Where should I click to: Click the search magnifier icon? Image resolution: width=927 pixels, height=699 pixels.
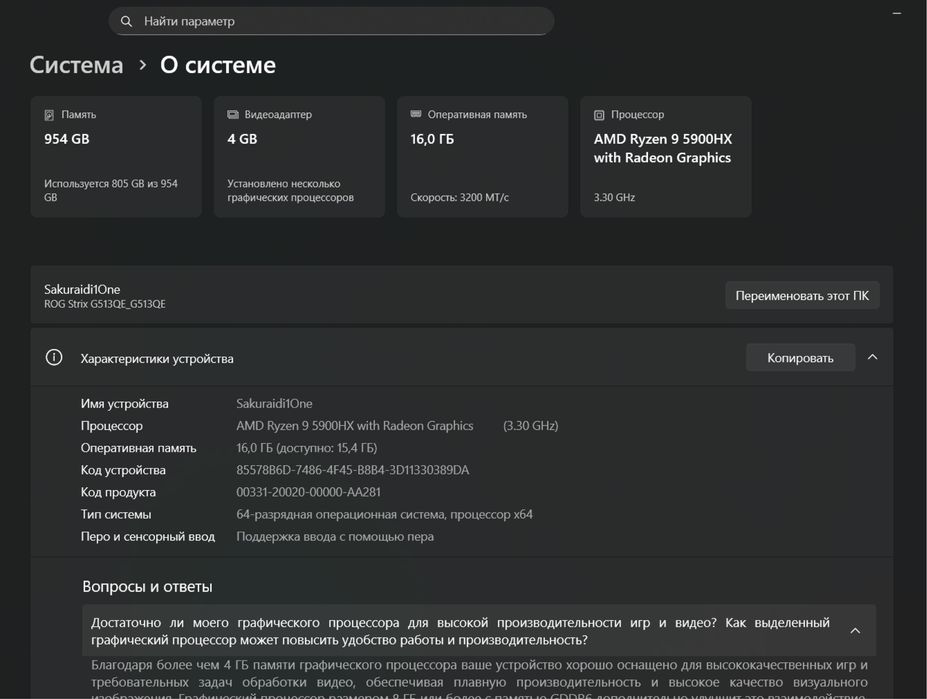click(126, 21)
